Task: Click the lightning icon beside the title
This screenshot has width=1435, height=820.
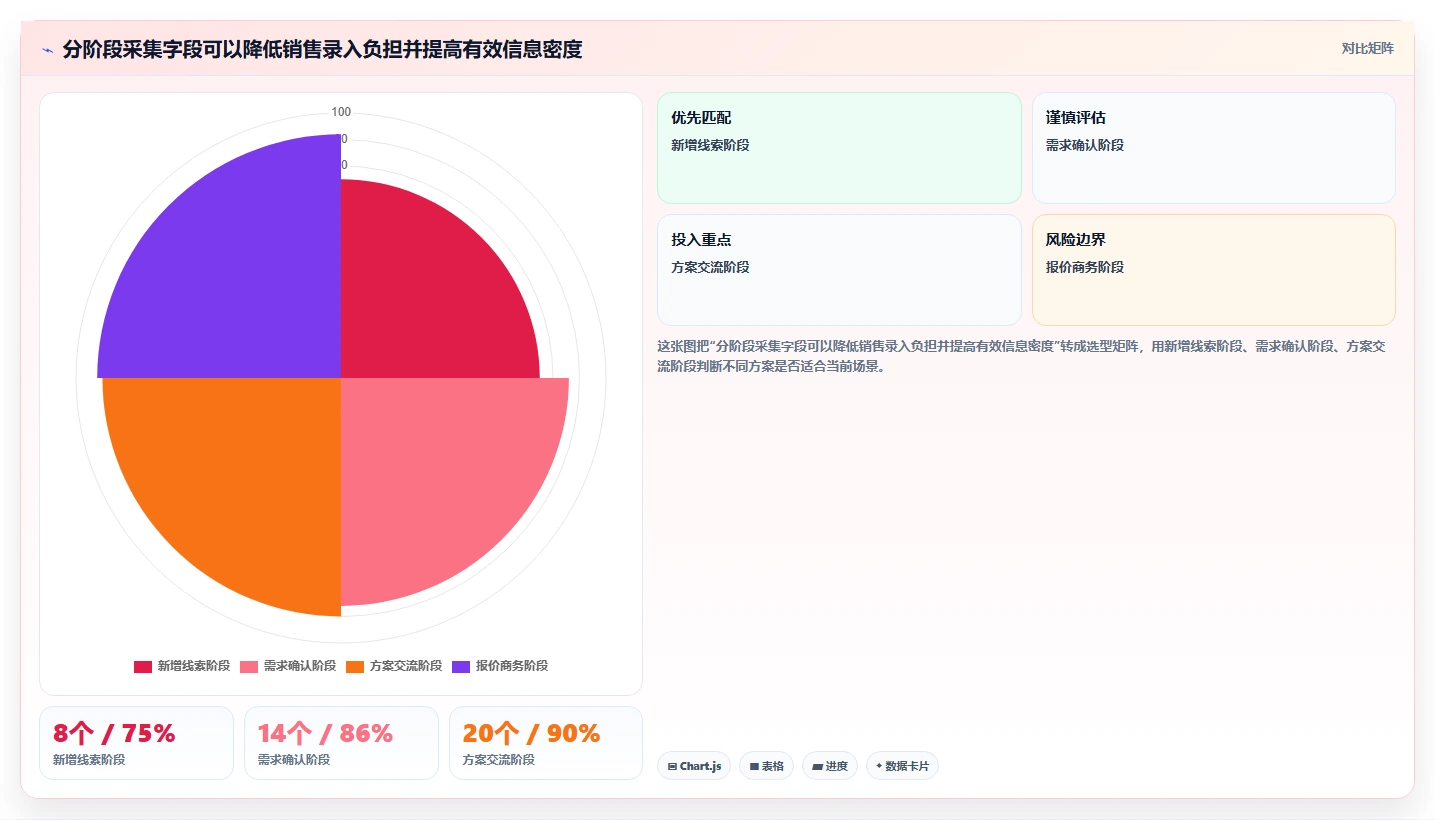Action: 47,49
